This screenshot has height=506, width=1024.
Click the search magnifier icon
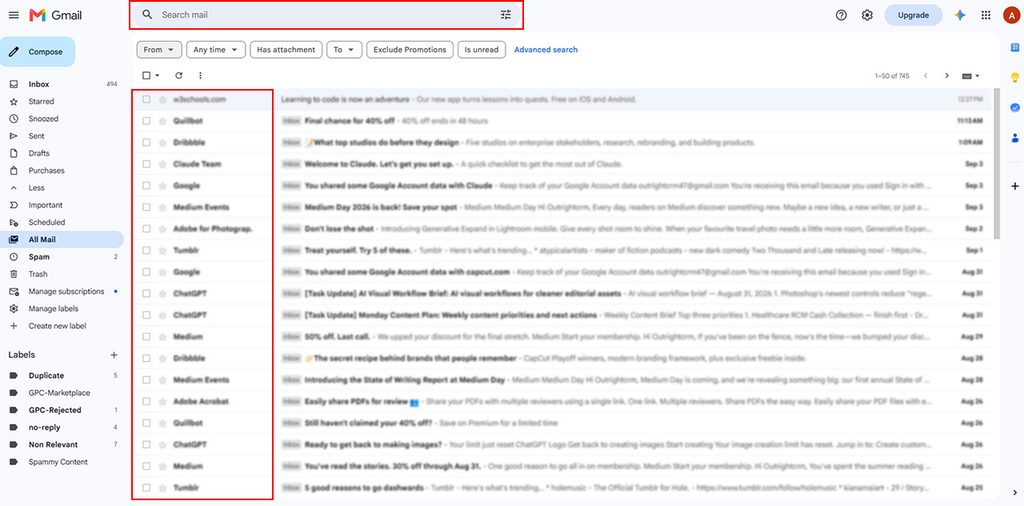(148, 14)
